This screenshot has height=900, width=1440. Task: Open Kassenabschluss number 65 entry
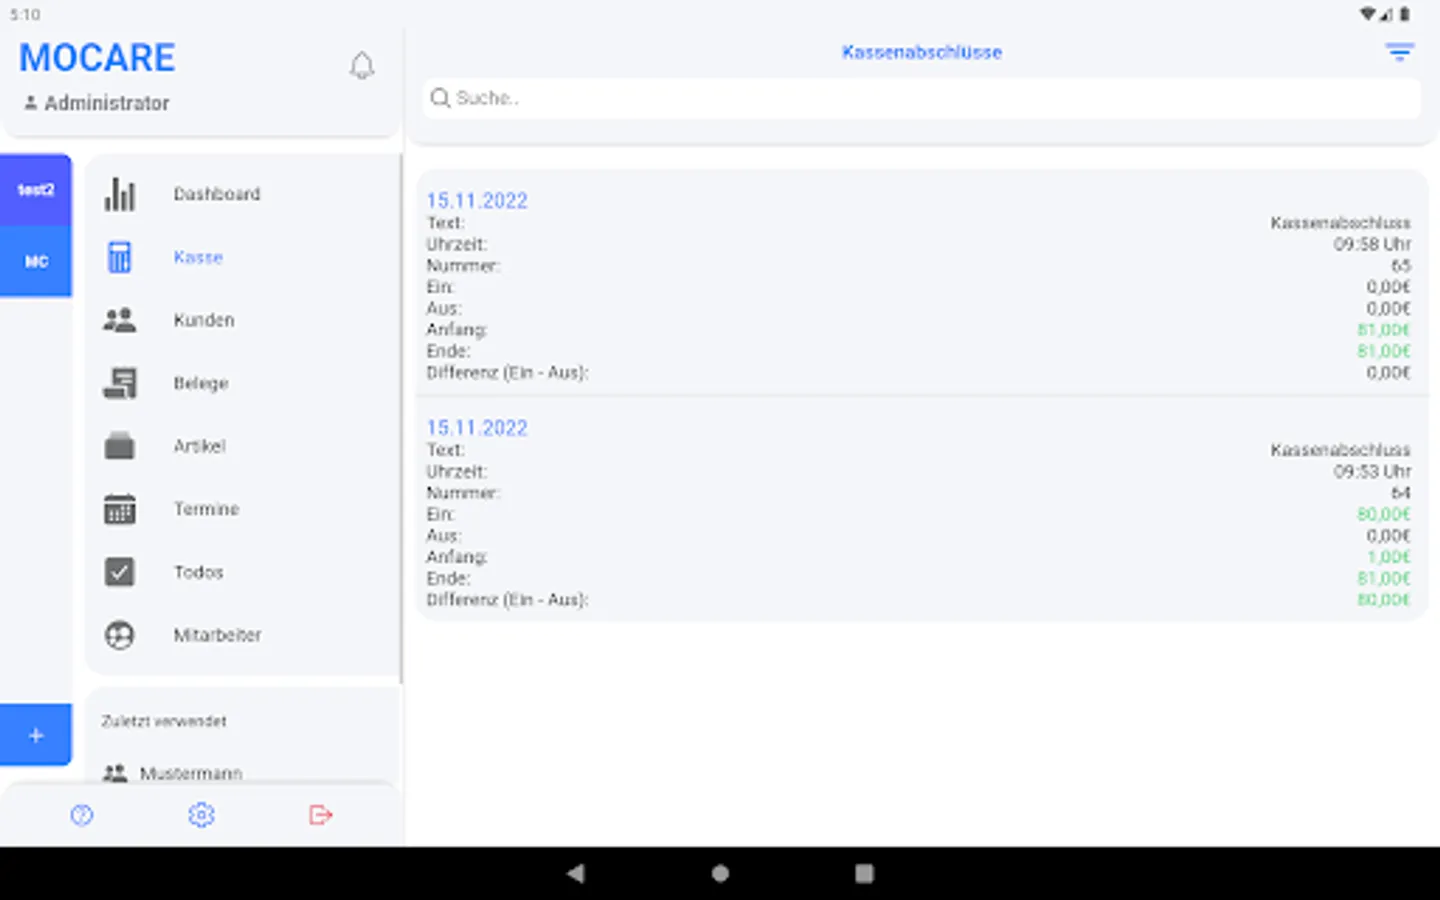pyautogui.click(x=921, y=285)
